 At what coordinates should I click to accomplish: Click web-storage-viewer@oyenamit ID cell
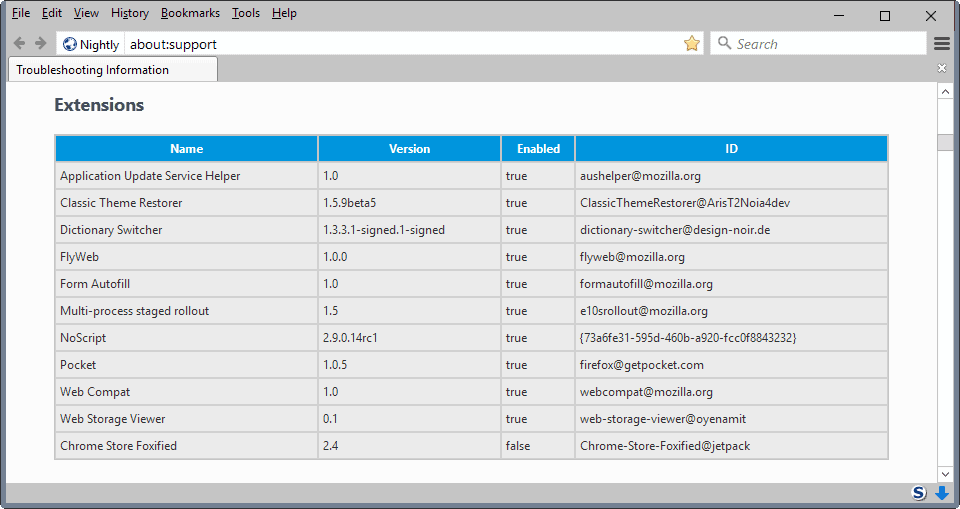[732, 418]
